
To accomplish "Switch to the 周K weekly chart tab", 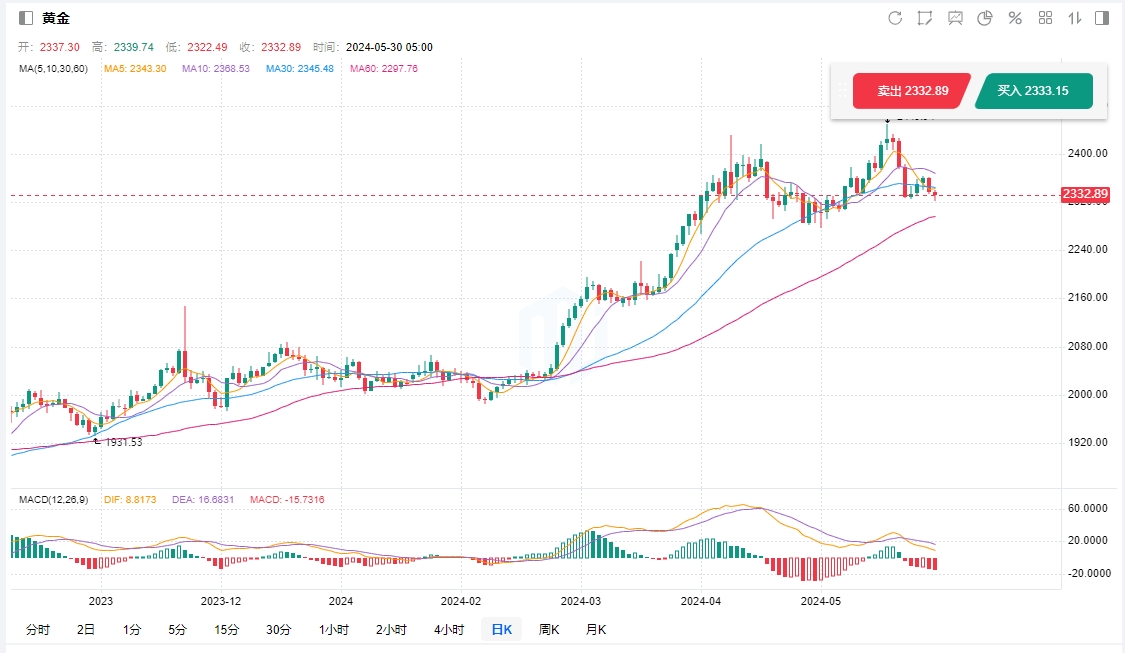I will (549, 629).
